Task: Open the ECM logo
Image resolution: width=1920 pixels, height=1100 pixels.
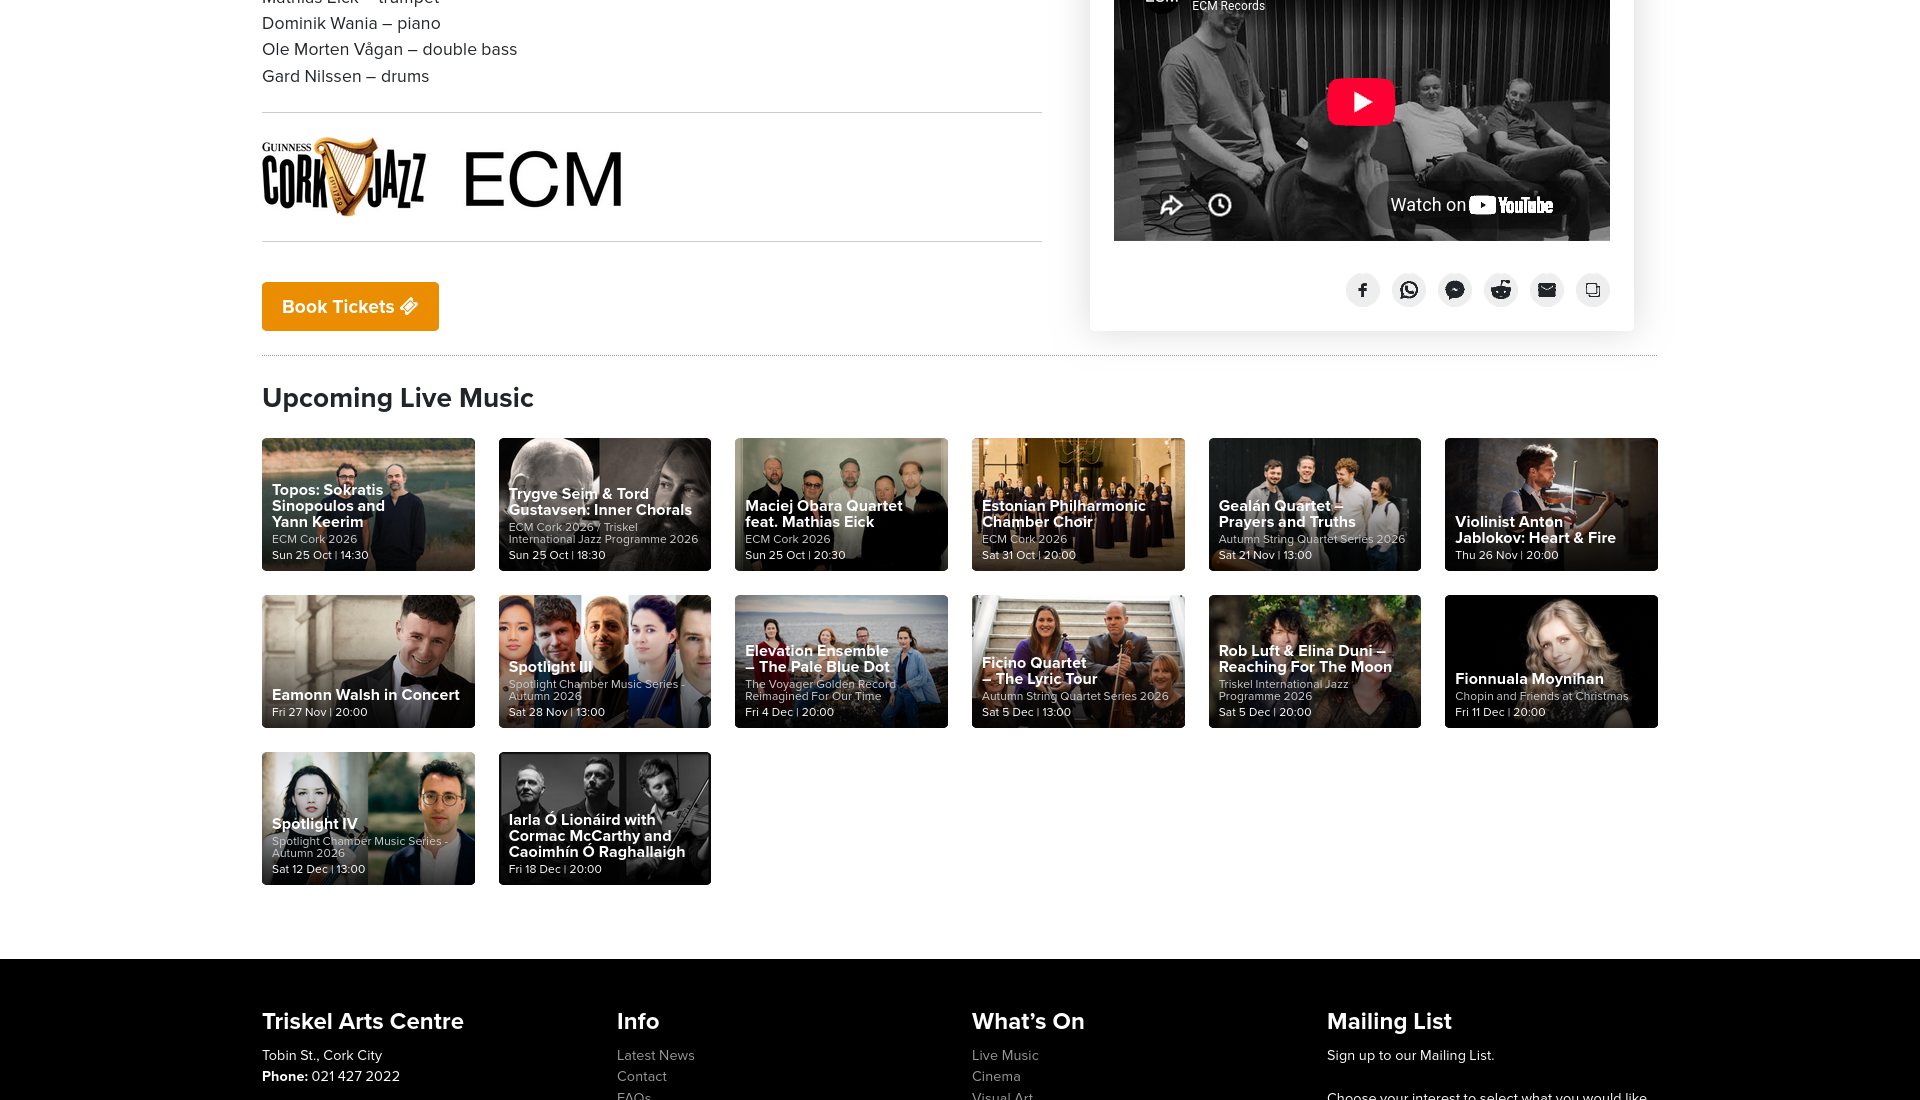Action: [543, 180]
